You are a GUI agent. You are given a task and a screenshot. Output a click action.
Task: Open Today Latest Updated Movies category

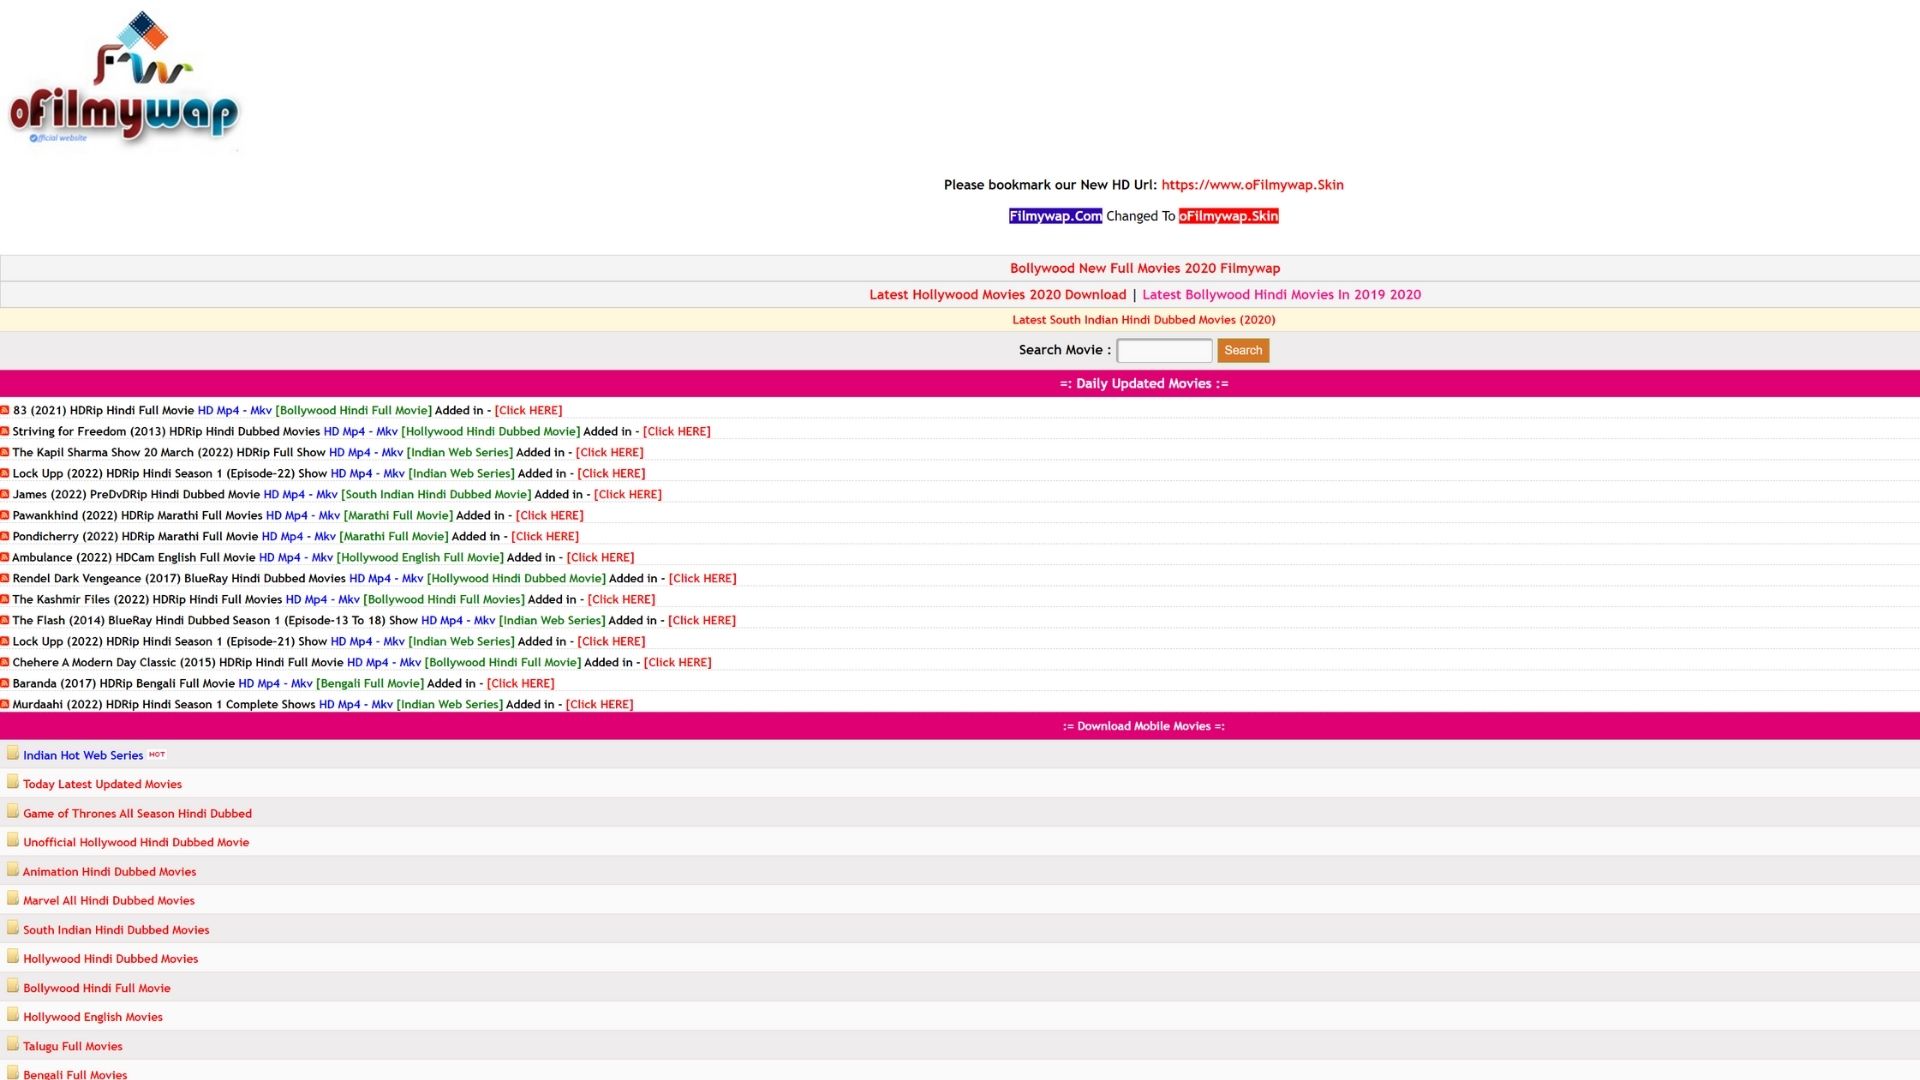click(102, 784)
